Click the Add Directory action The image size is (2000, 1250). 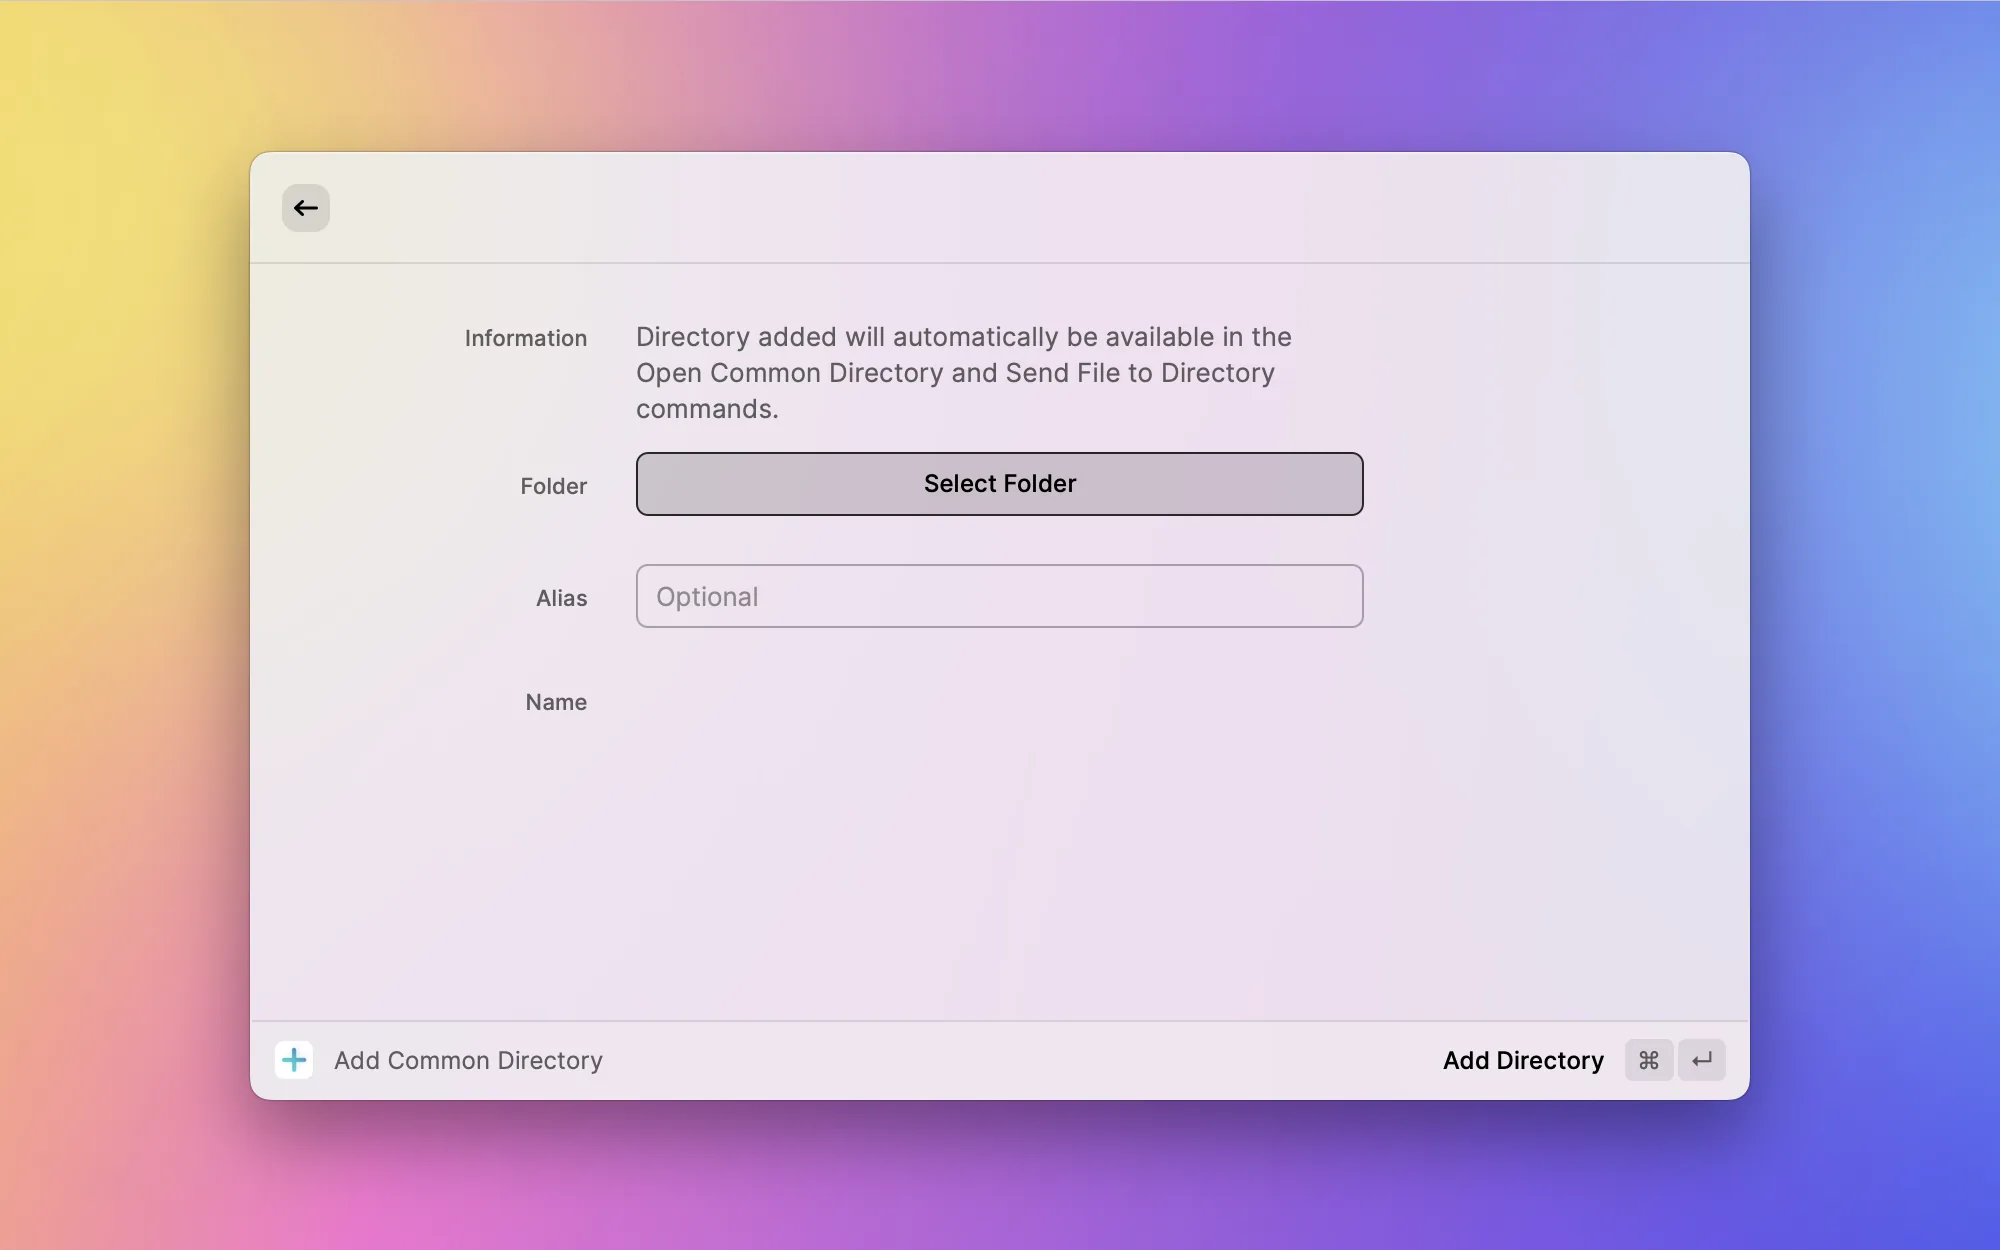[1523, 1060]
